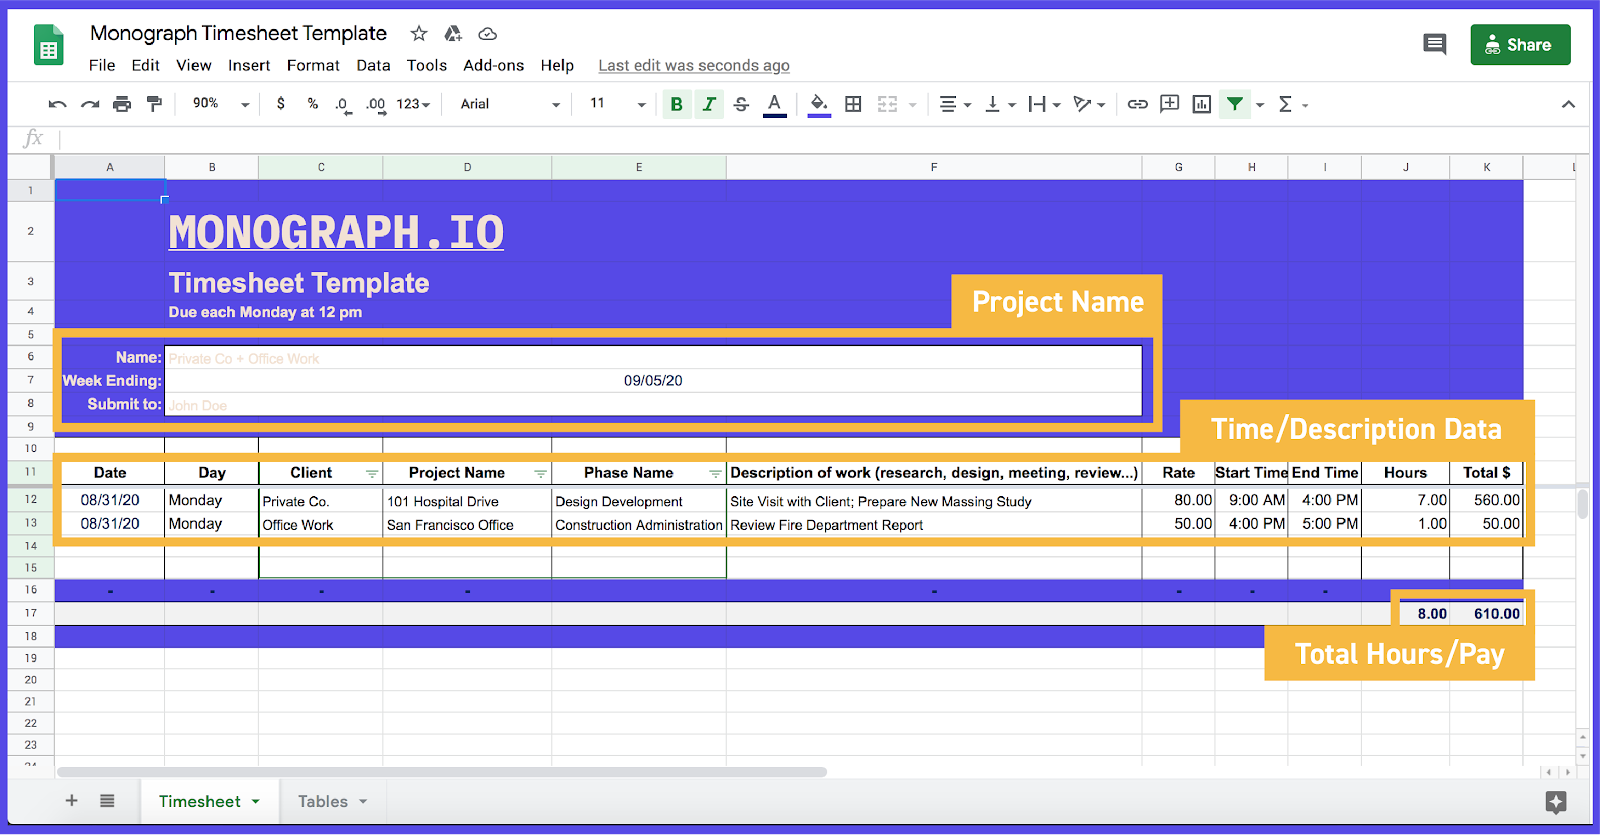The image size is (1600, 835).
Task: Click the Insert comment icon
Action: [1170, 104]
